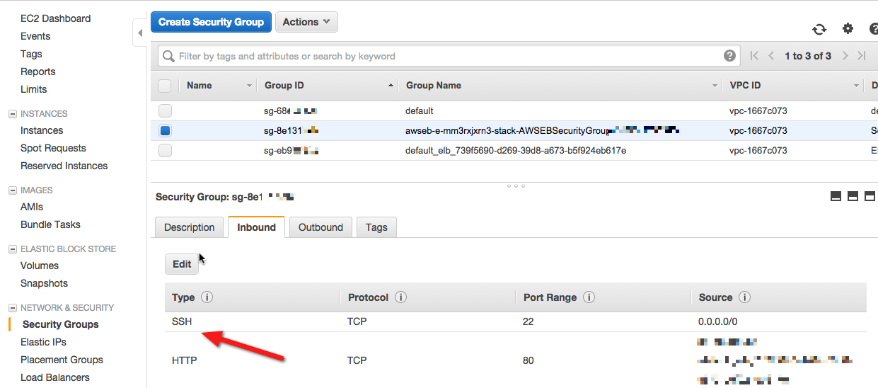Open Volumes in sidebar
Viewport: 878px width, 388px height.
39,265
